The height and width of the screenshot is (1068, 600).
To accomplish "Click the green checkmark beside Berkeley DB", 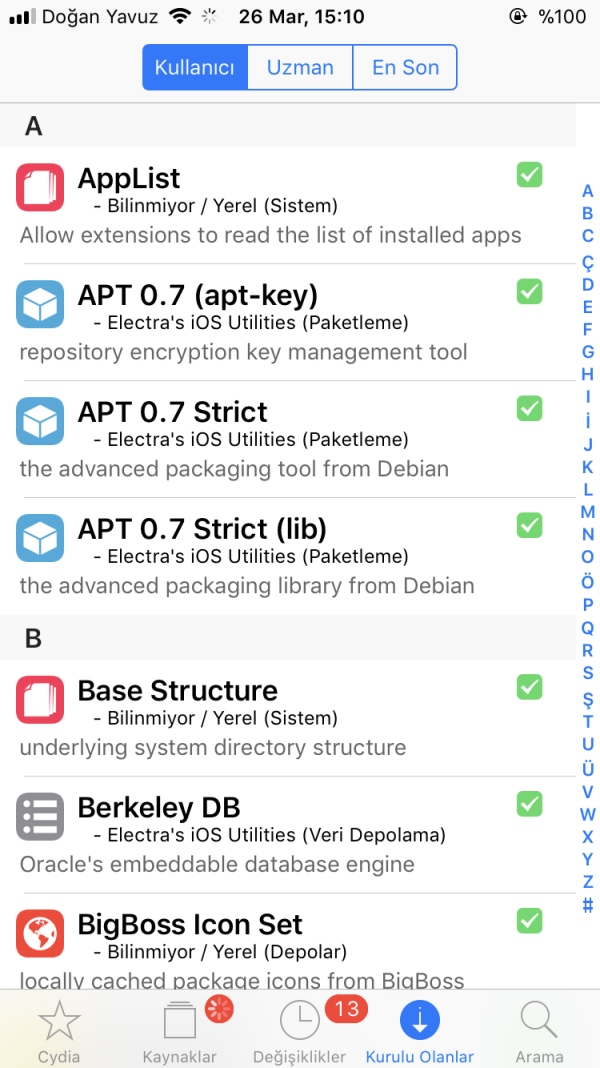I will point(529,803).
